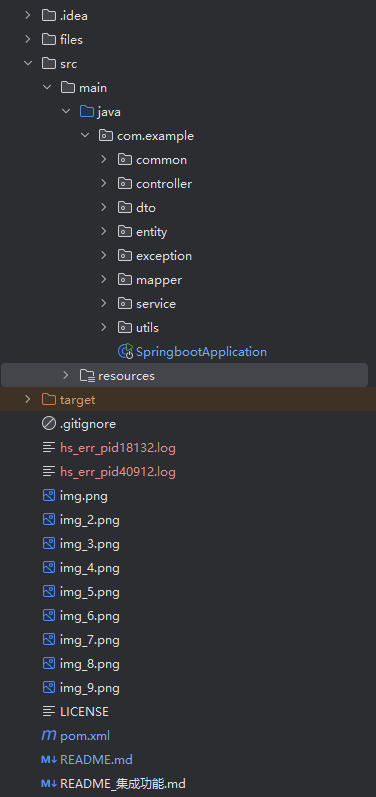Screen dimensions: 376x797
Task: Click the SpringbootApplication runnable class icon
Action: coord(125,351)
